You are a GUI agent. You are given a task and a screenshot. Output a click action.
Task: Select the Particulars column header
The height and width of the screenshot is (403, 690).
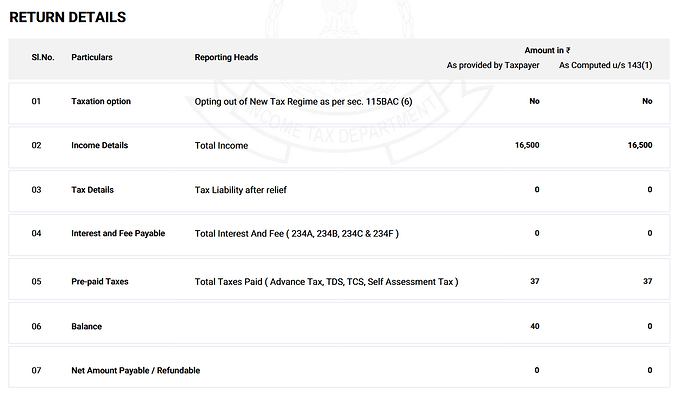92,57
